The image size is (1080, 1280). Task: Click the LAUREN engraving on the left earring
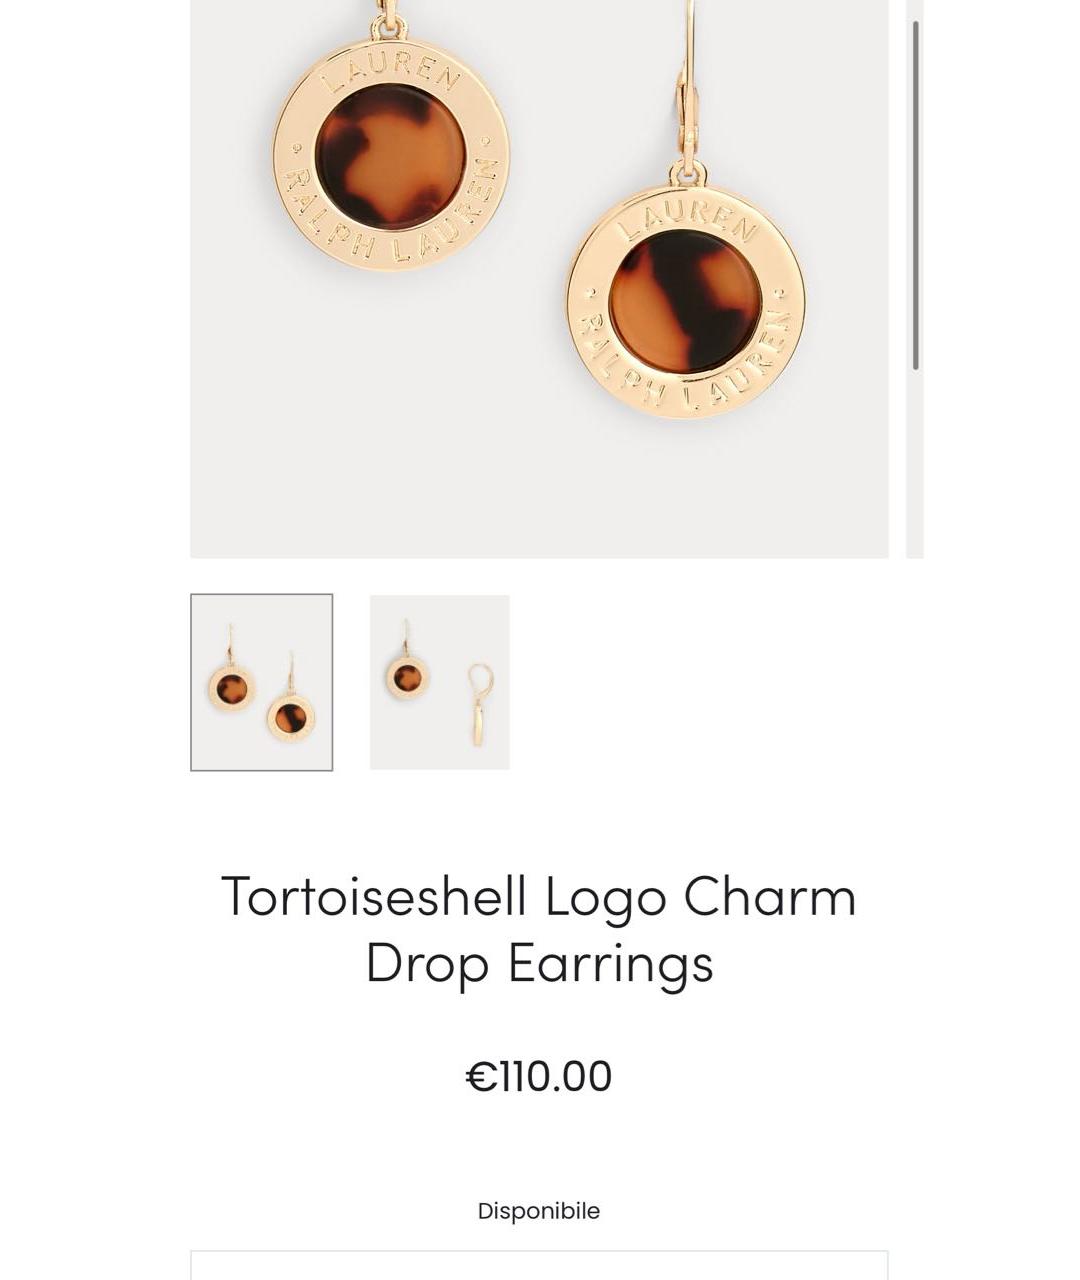tap(393, 70)
